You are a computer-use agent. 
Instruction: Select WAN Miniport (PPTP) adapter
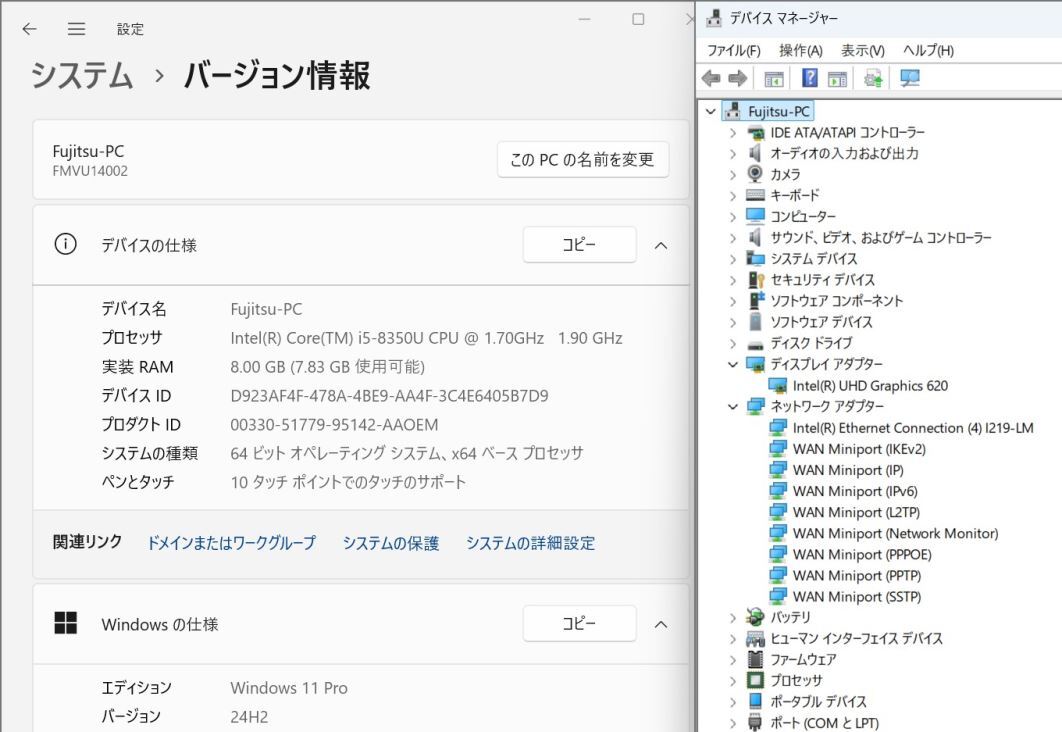(x=857, y=575)
